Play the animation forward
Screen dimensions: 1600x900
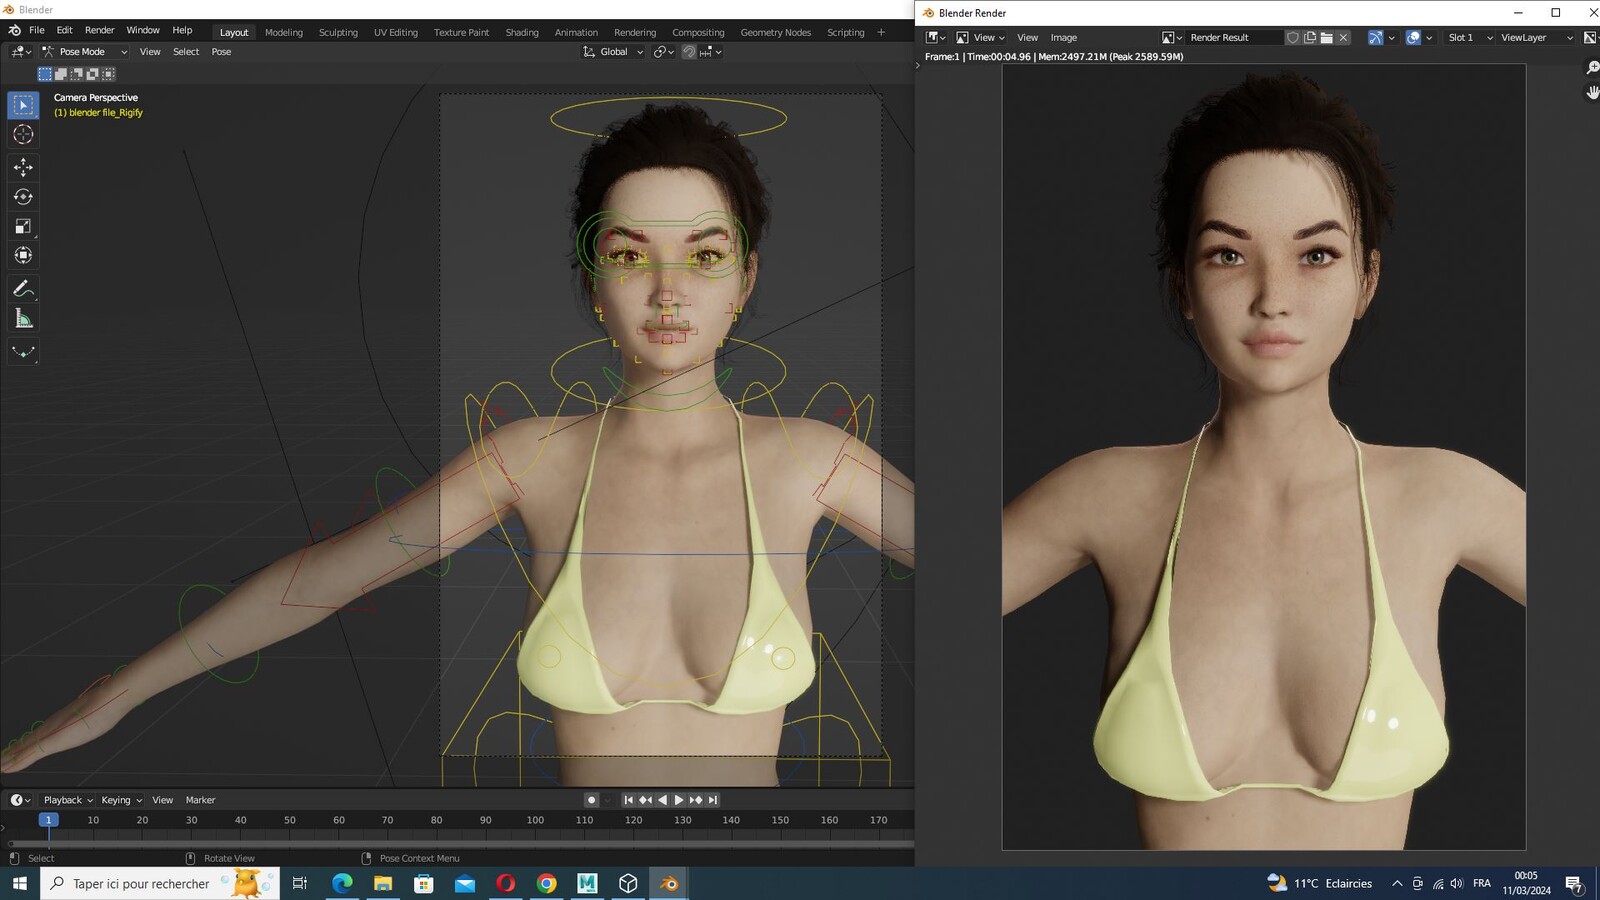point(679,800)
